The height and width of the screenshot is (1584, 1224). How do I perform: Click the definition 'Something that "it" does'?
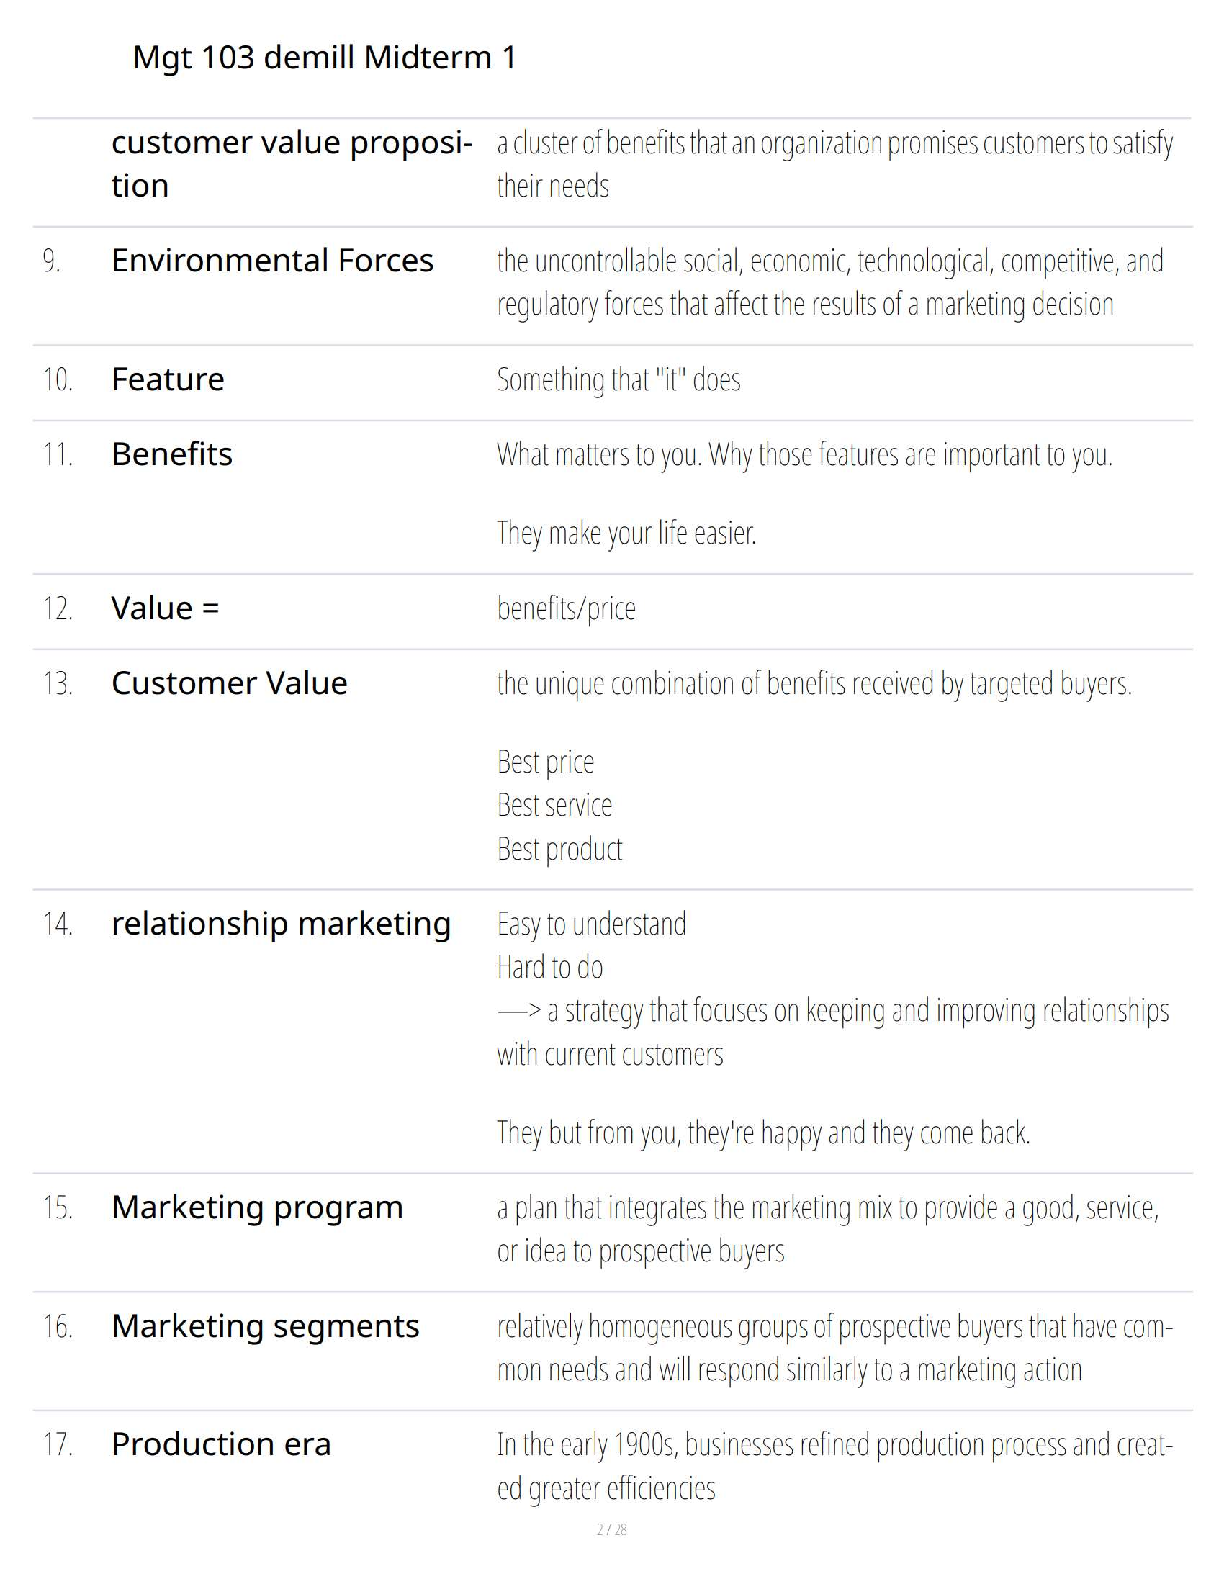point(618,380)
